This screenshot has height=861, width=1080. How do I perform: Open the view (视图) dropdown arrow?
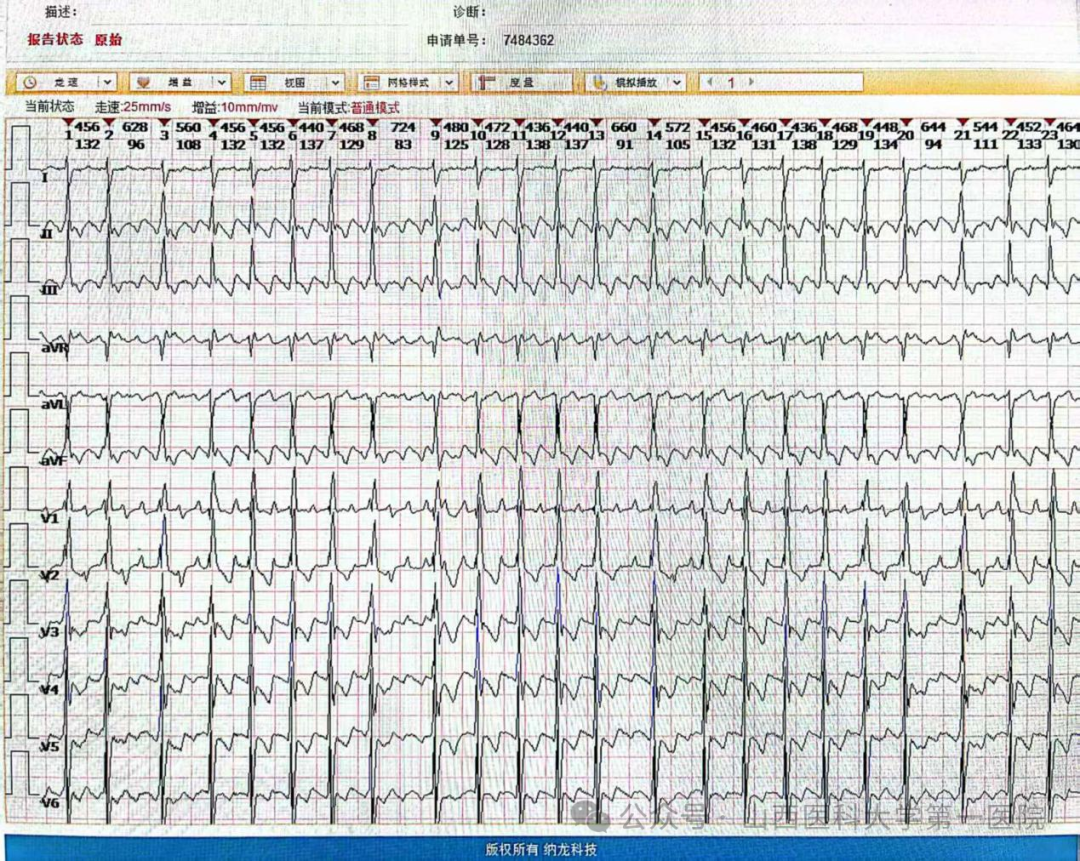(335, 83)
